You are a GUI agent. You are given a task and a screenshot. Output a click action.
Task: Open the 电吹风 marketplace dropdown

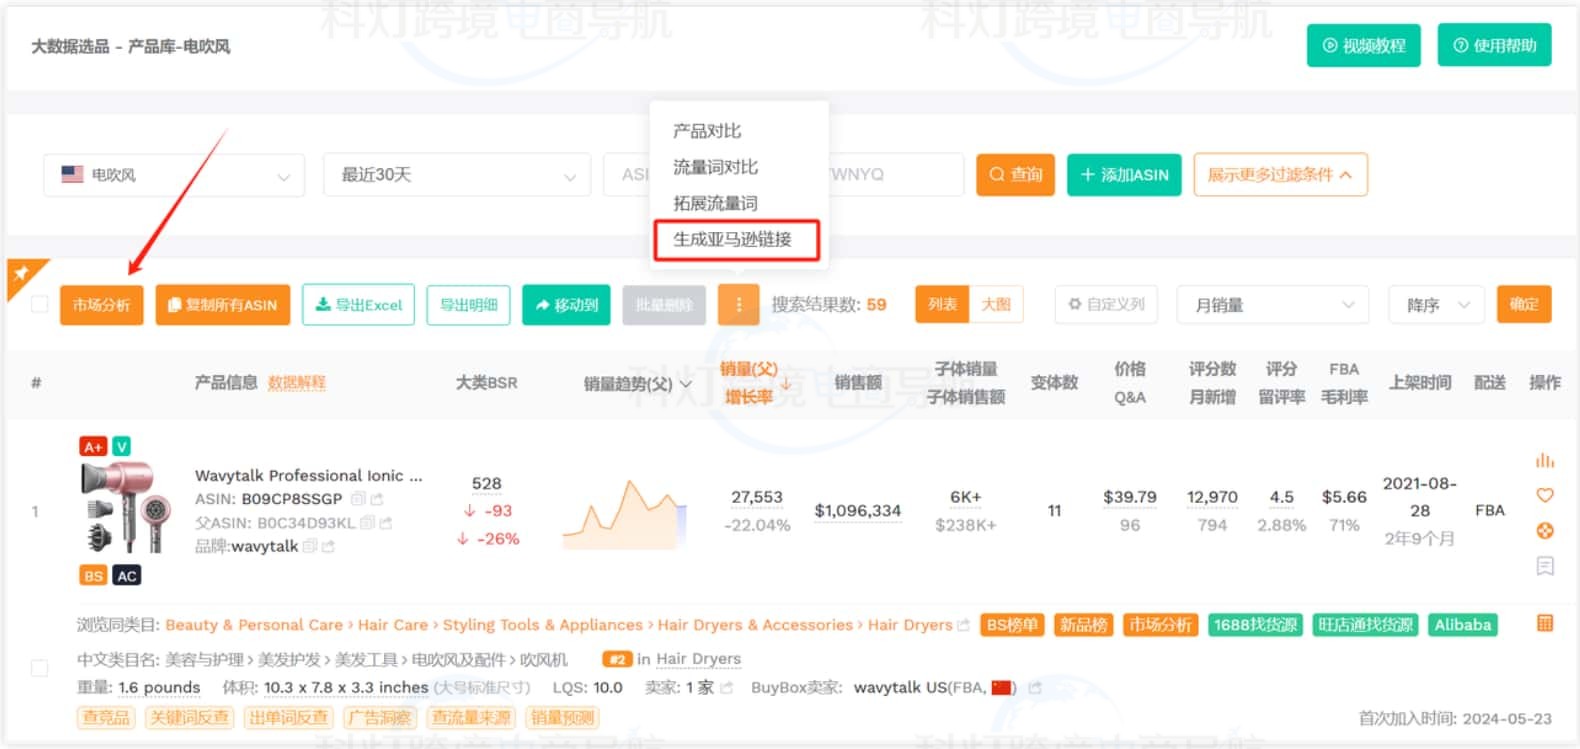tap(174, 175)
